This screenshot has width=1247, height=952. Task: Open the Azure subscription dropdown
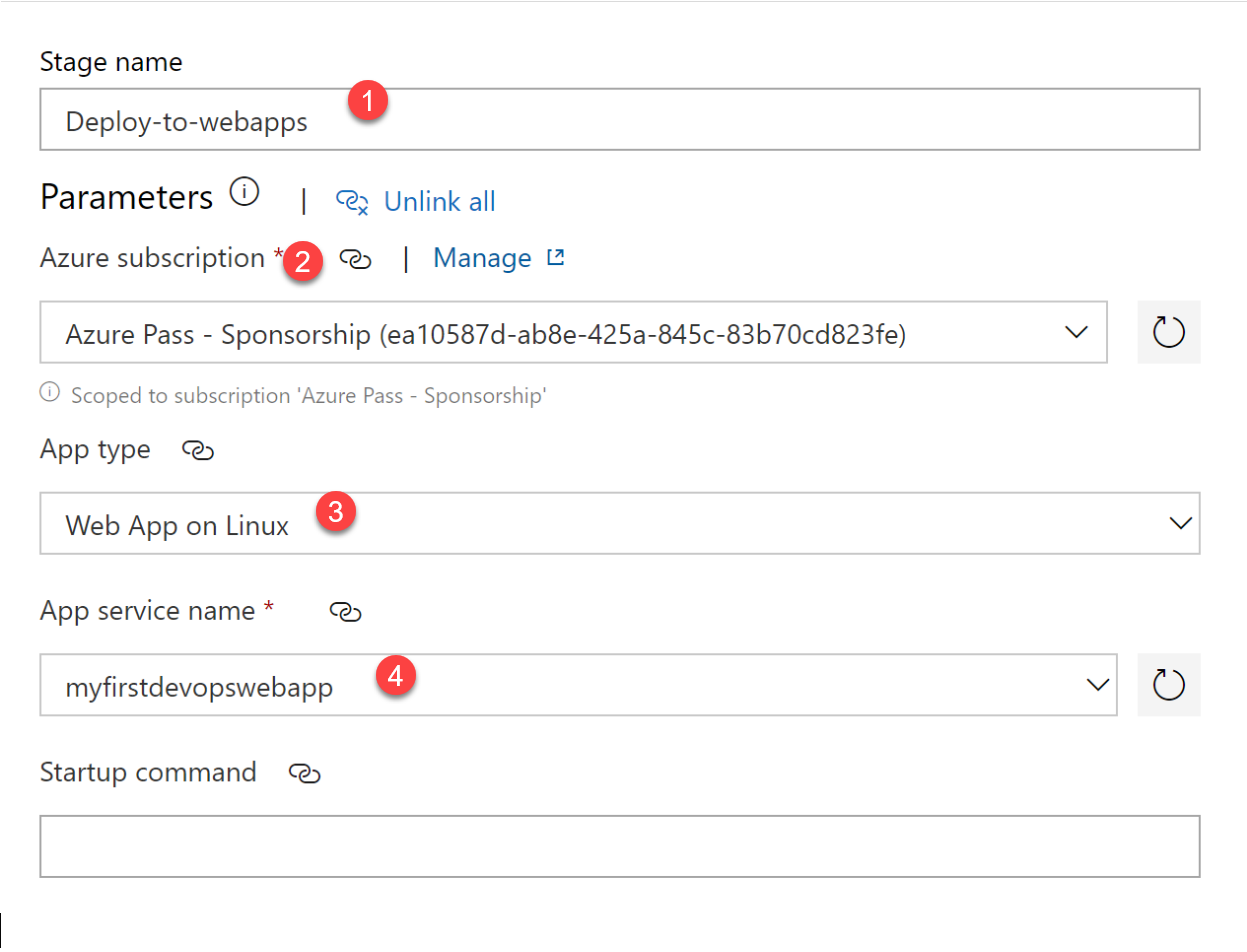[573, 332]
